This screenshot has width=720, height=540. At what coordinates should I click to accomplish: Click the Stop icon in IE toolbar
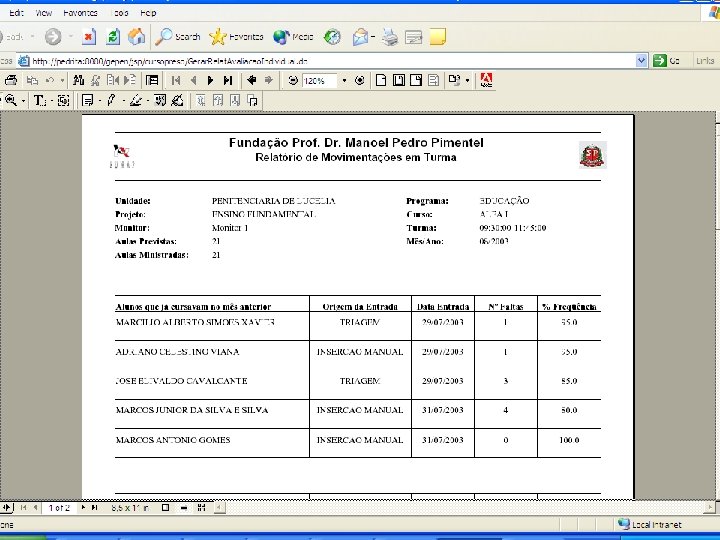coord(89,37)
